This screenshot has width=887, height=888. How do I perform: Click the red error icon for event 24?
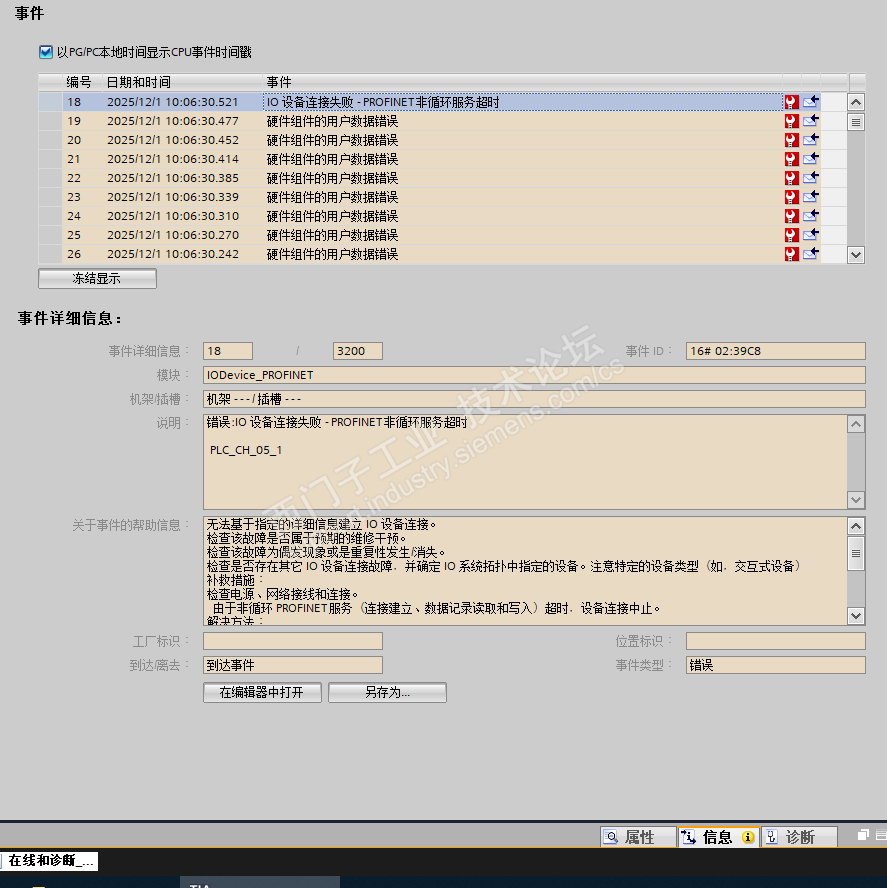click(791, 216)
